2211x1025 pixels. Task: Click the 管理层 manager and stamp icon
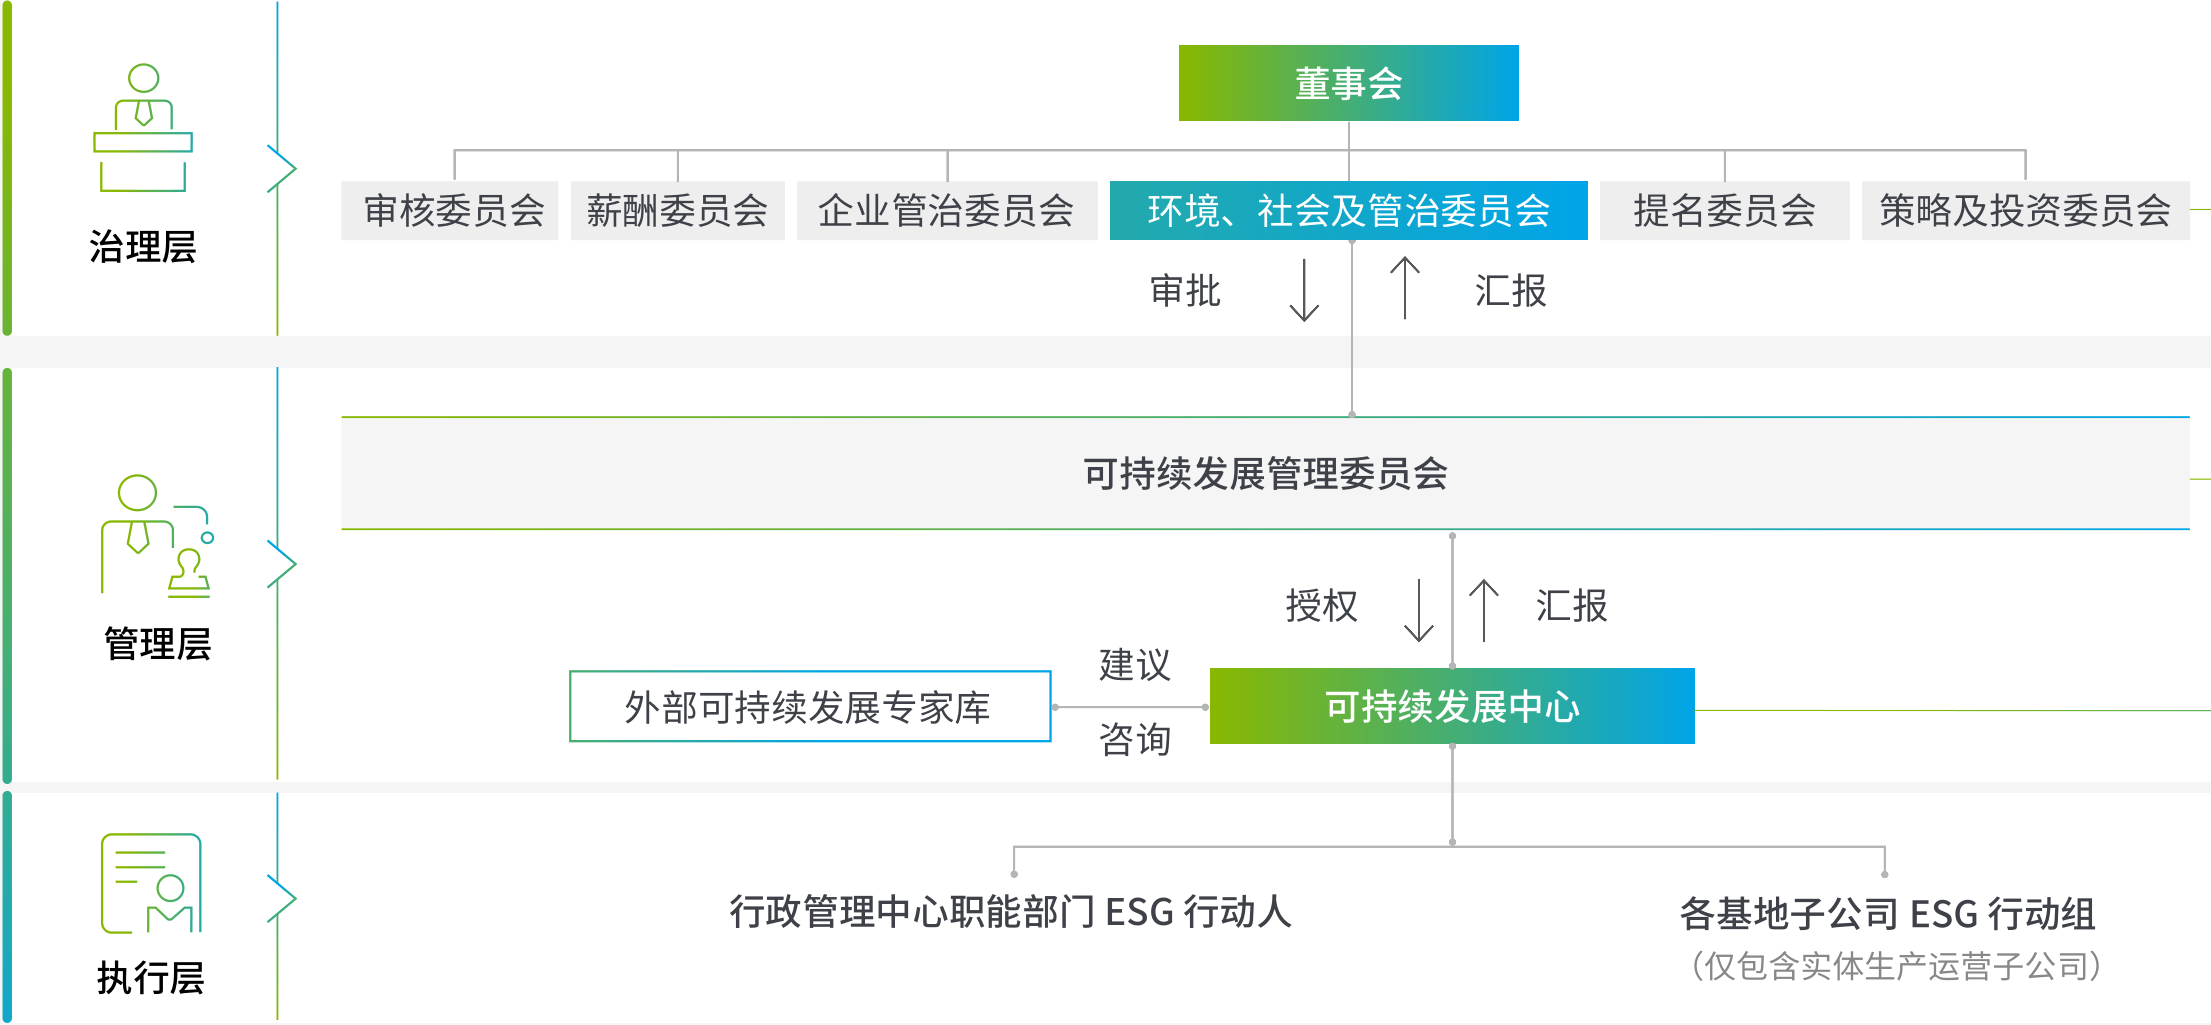pyautogui.click(x=156, y=536)
